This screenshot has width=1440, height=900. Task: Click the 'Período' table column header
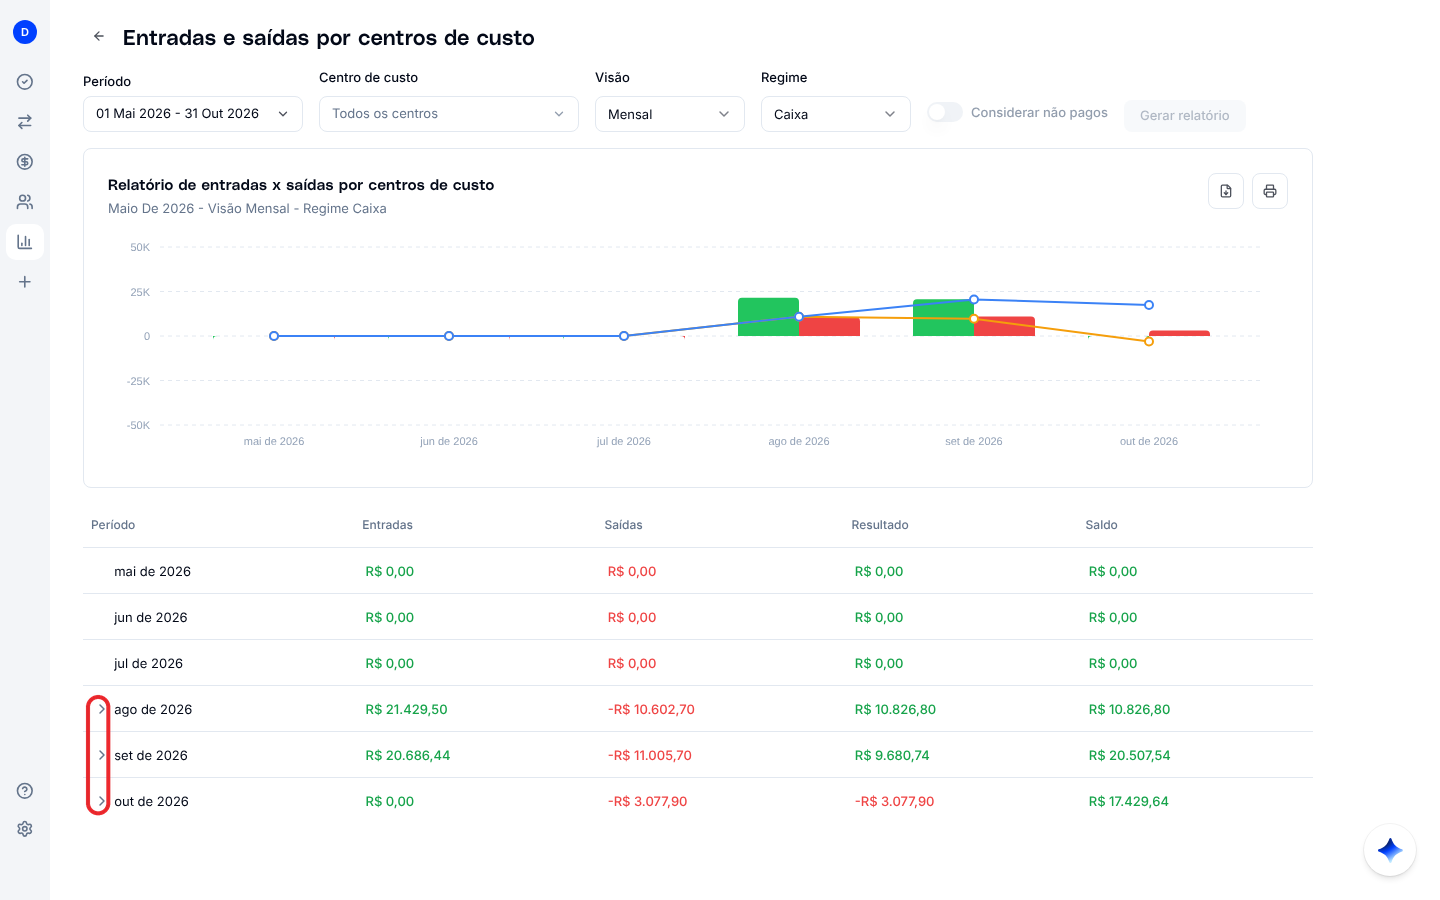click(113, 525)
